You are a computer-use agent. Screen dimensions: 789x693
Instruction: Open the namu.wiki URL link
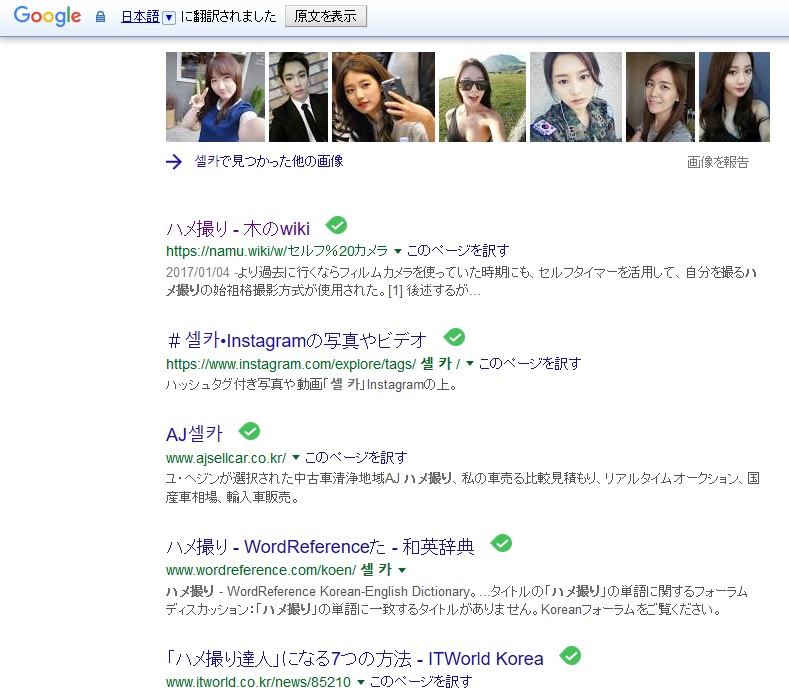pyautogui.click(x=277, y=251)
